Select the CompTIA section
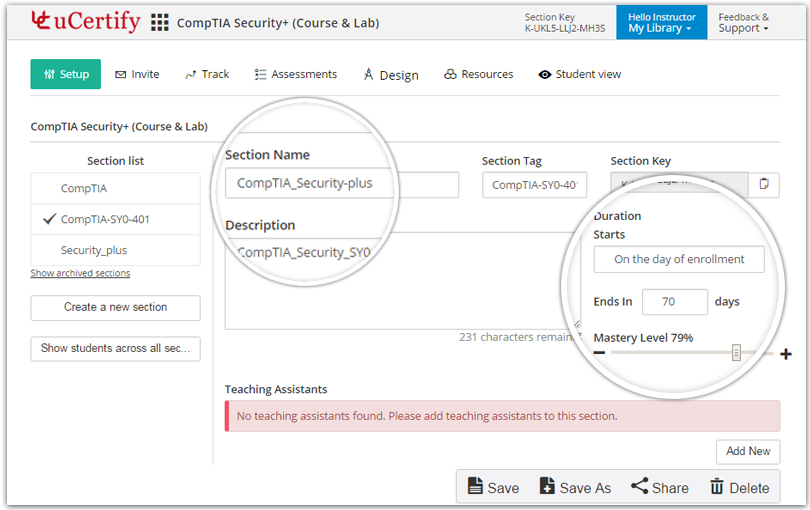 coord(116,188)
